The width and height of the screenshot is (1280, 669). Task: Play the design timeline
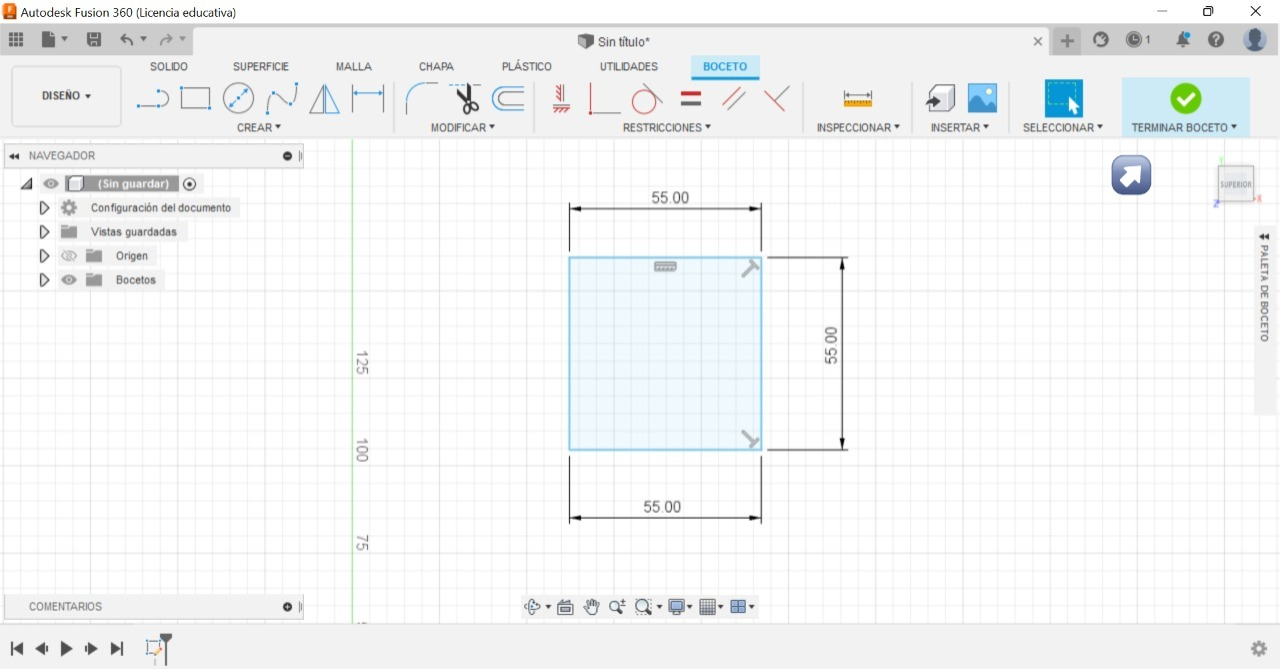pyautogui.click(x=66, y=649)
